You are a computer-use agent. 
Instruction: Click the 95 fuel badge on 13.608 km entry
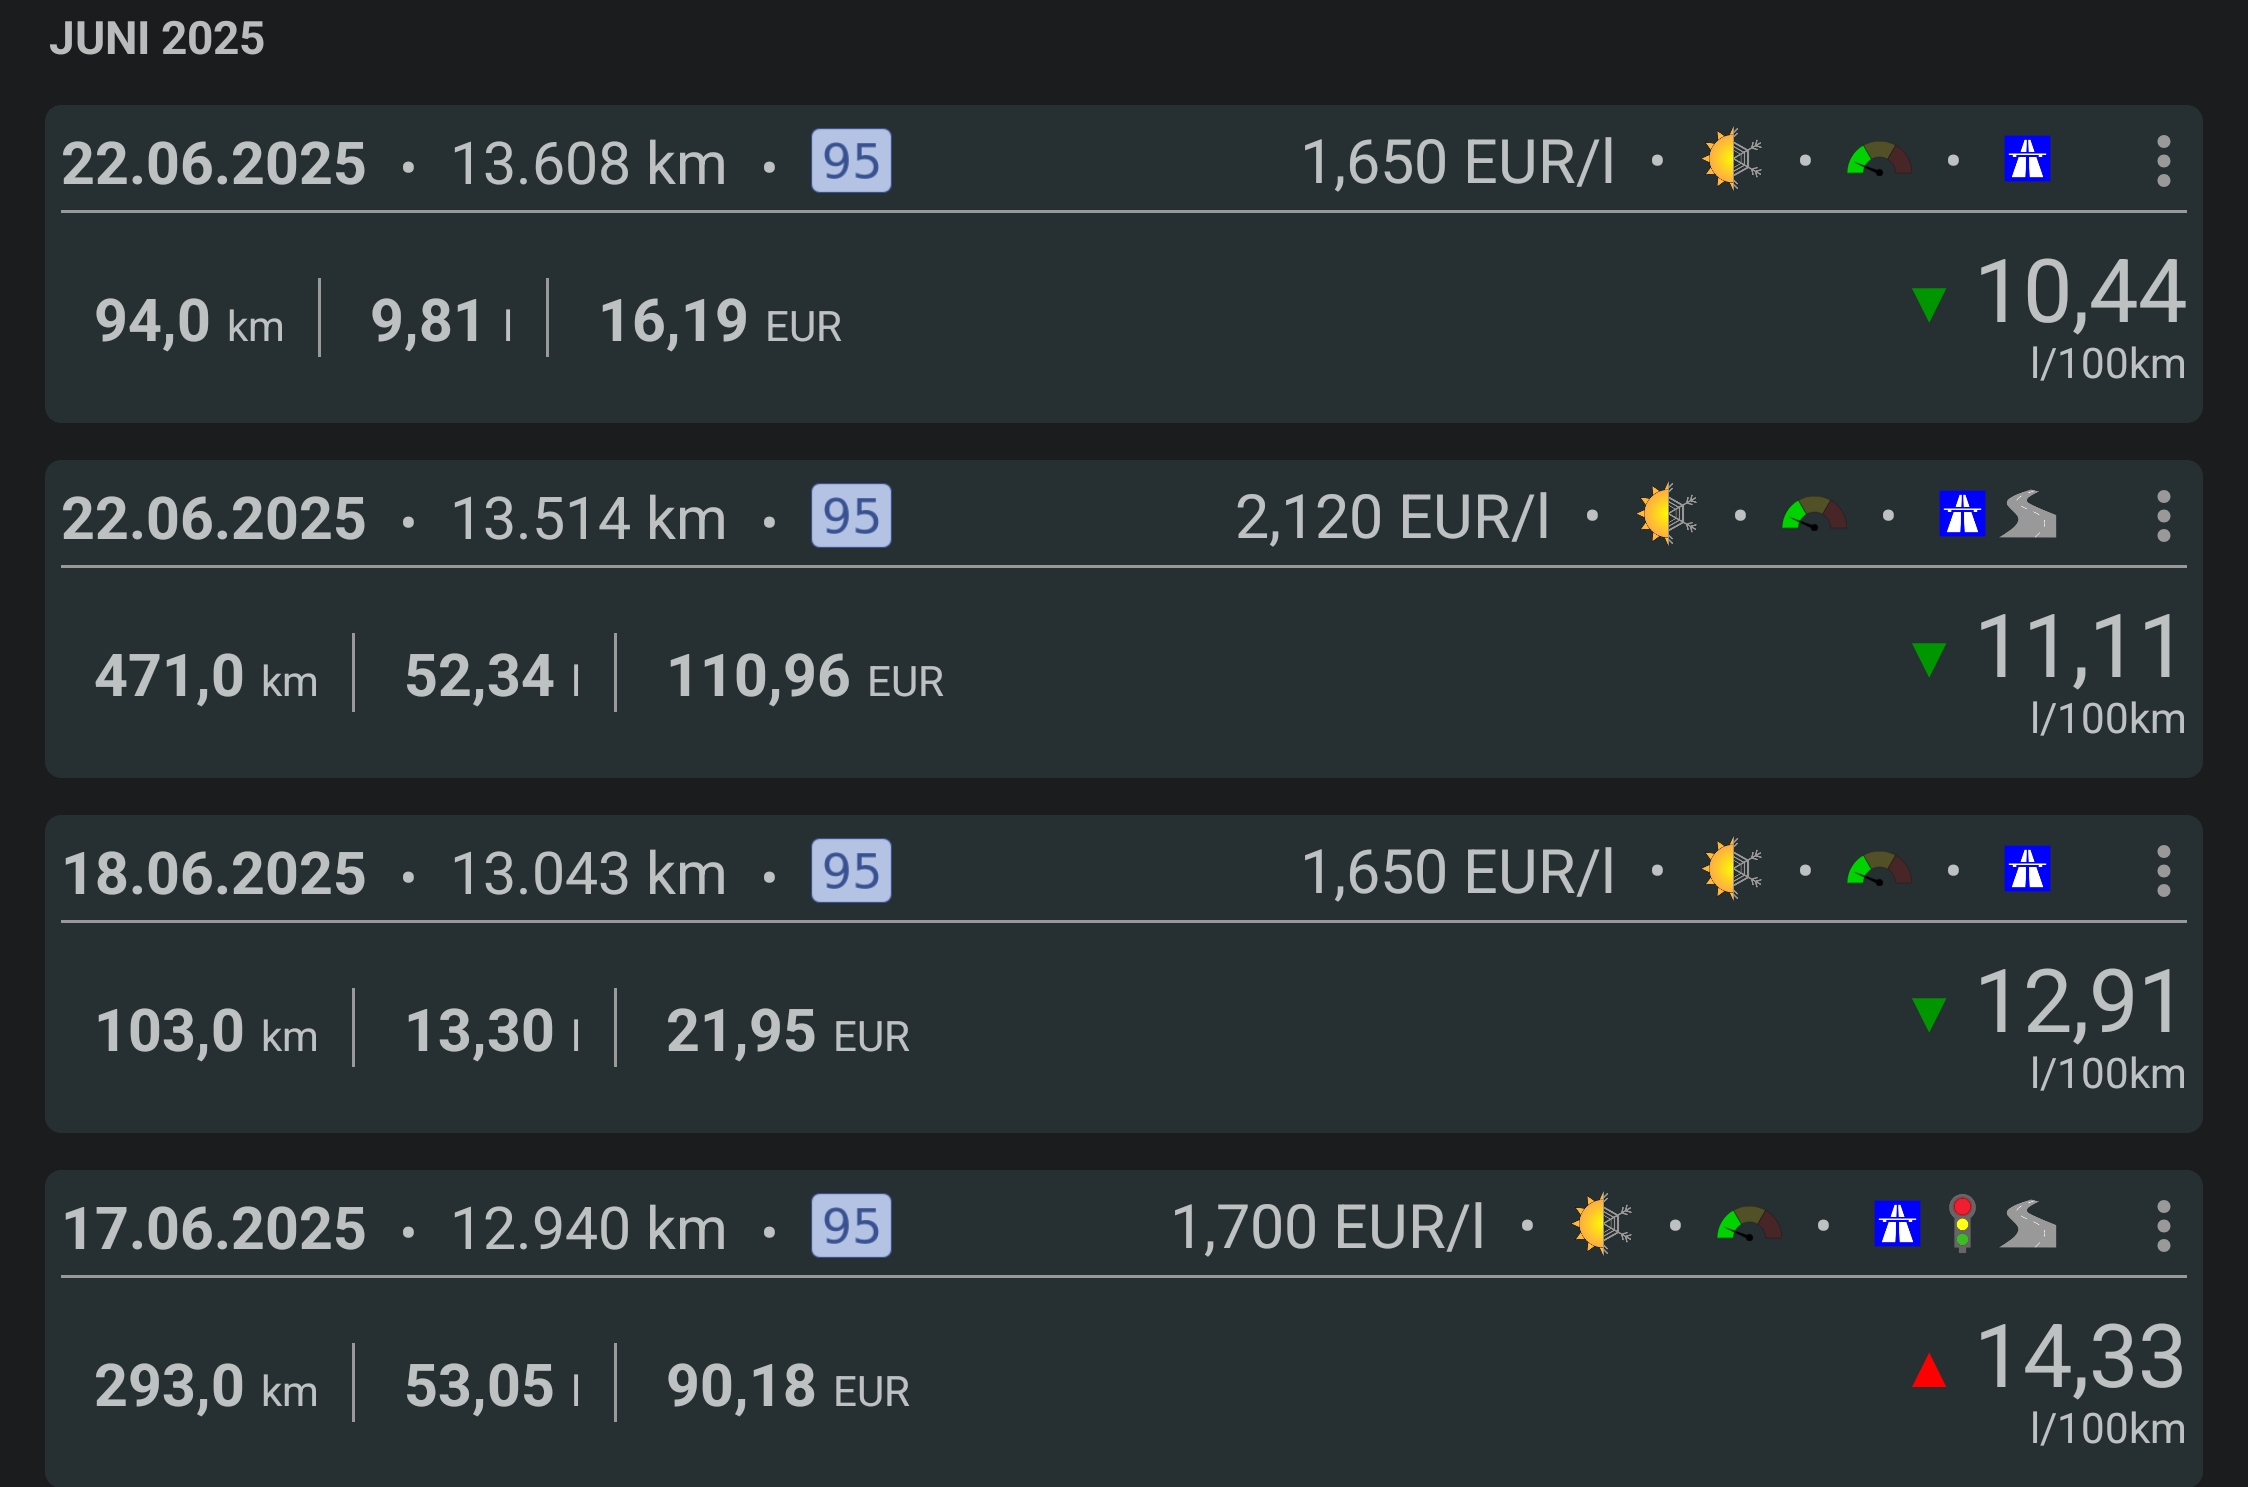tap(851, 161)
